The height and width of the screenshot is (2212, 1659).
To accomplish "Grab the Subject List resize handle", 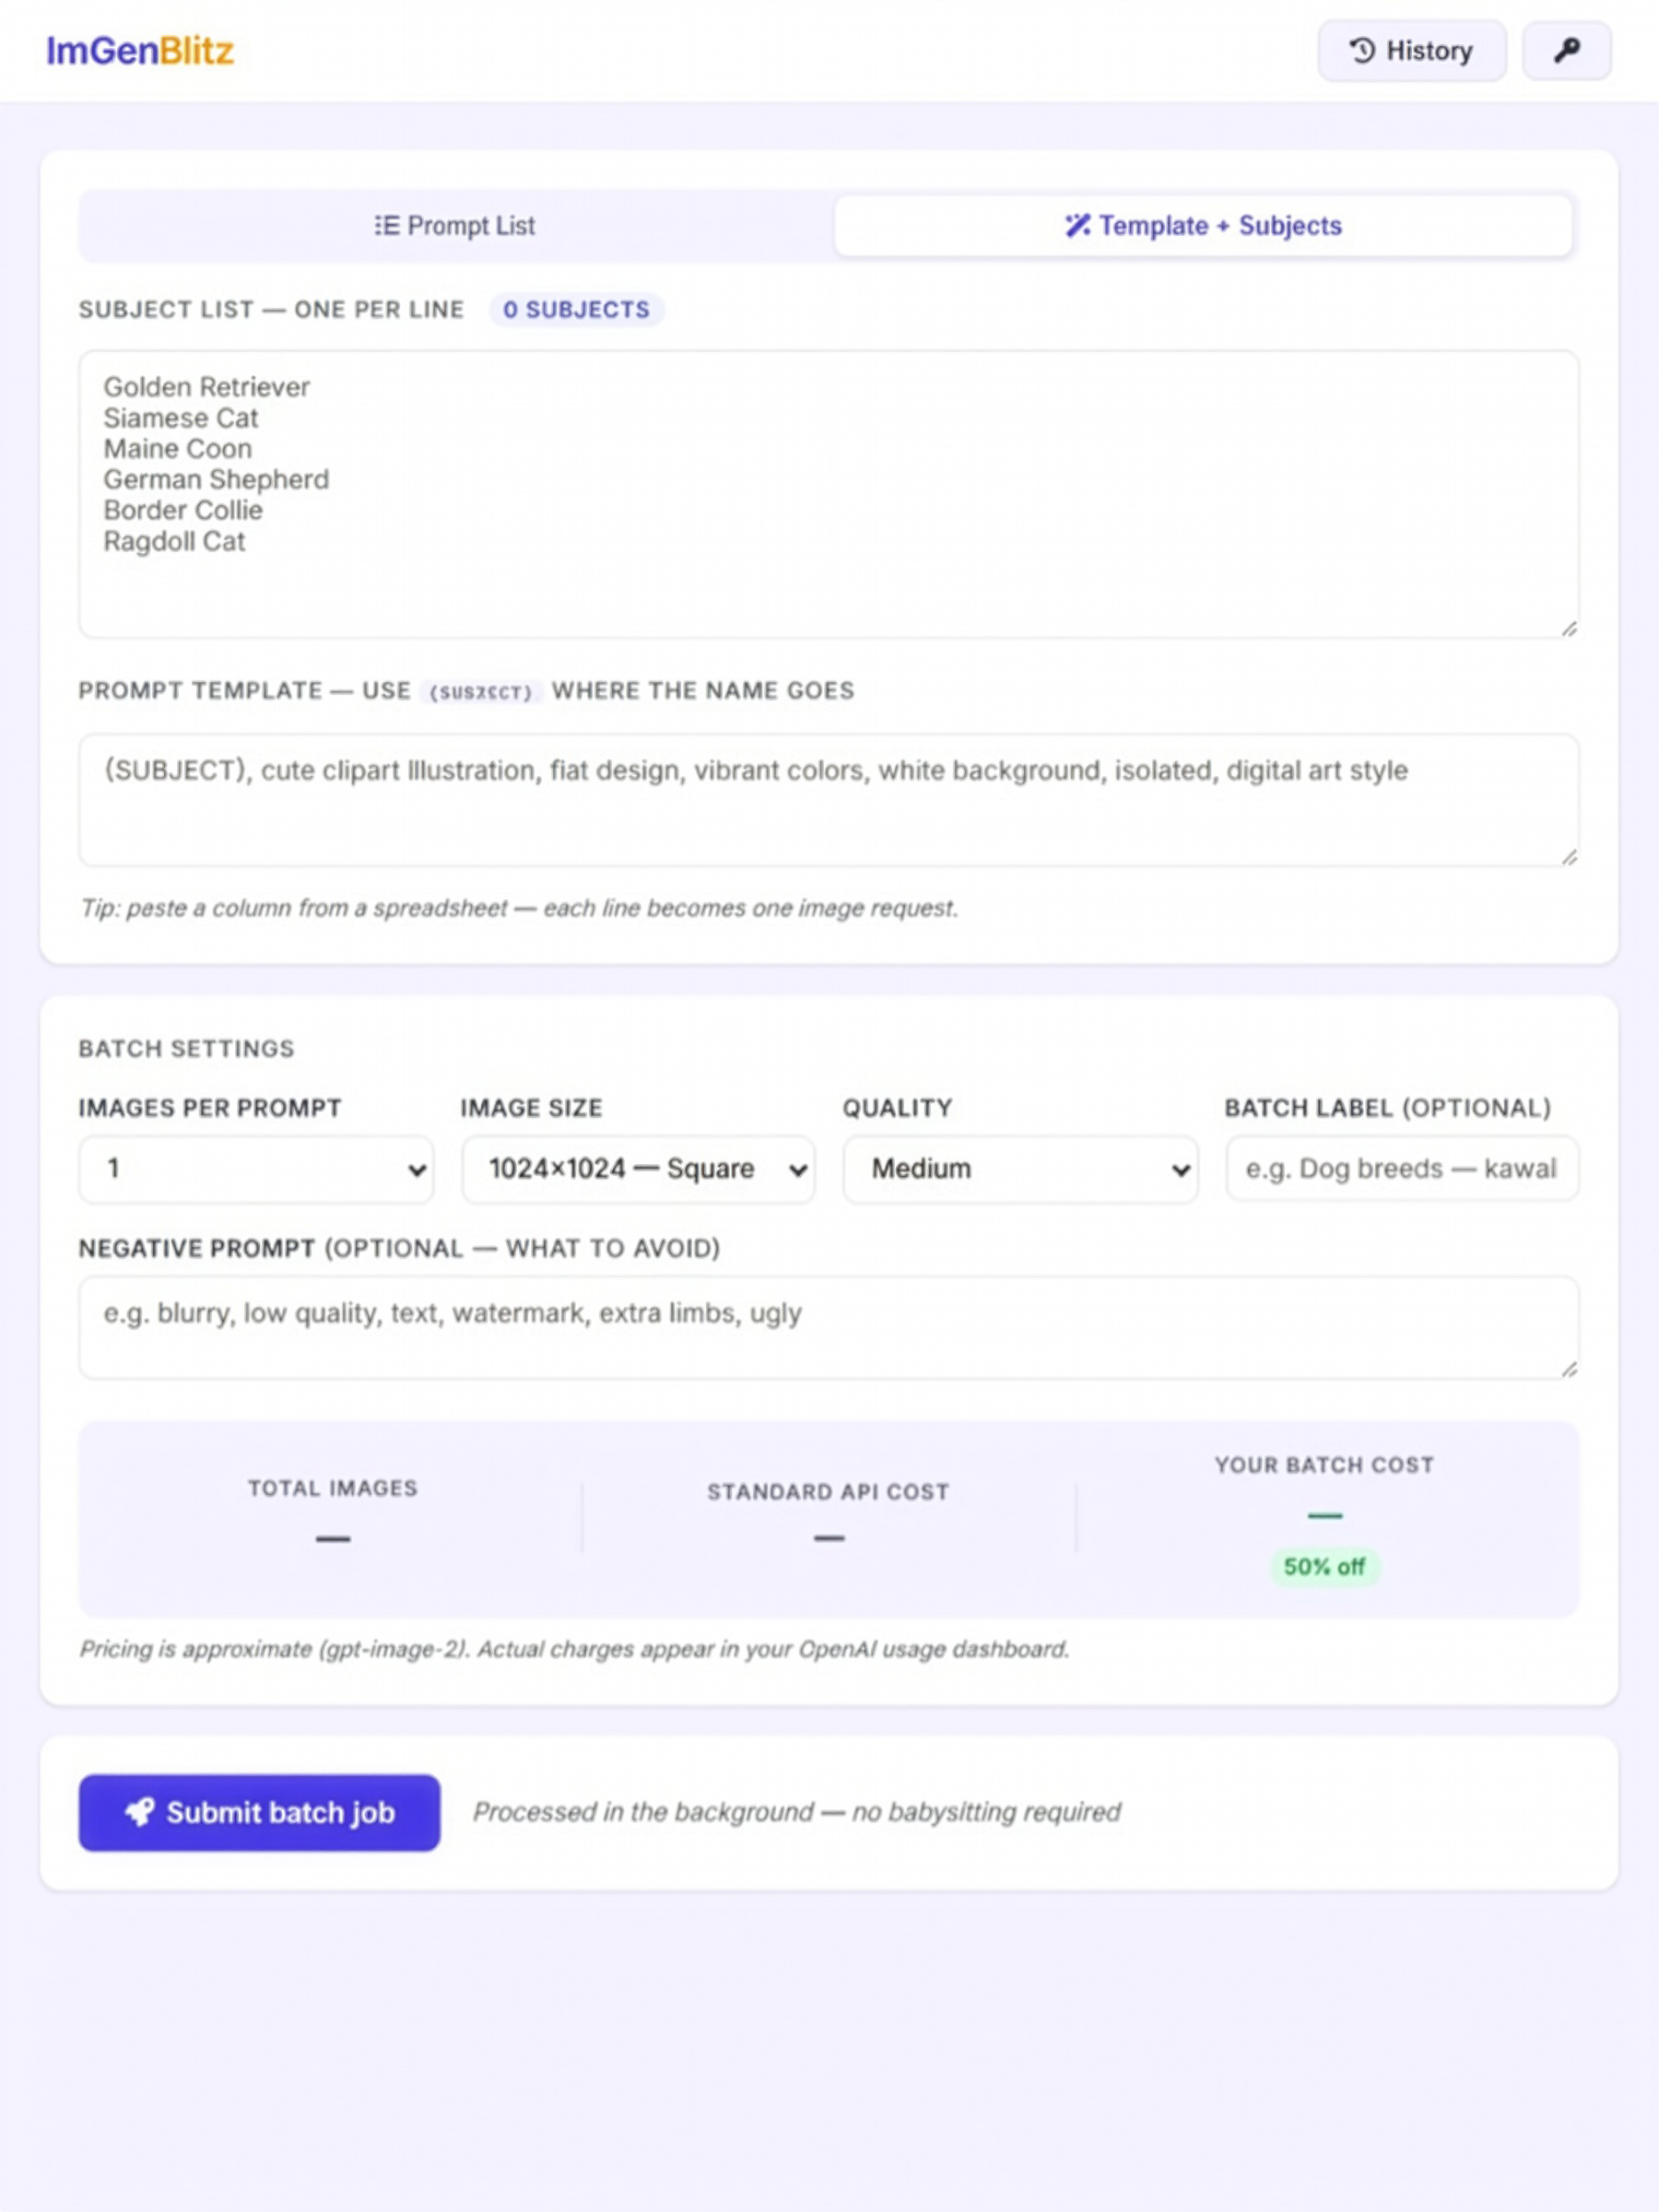I will coord(1569,628).
